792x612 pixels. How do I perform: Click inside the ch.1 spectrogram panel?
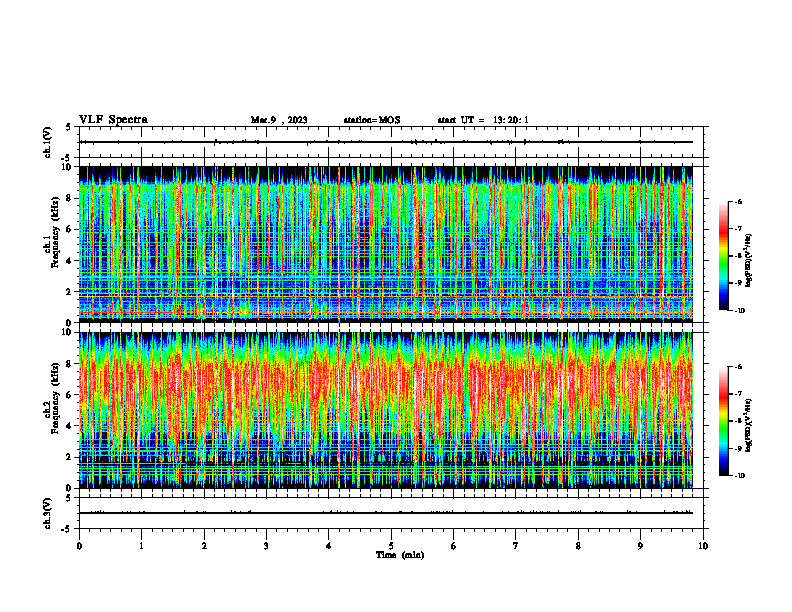(386, 244)
